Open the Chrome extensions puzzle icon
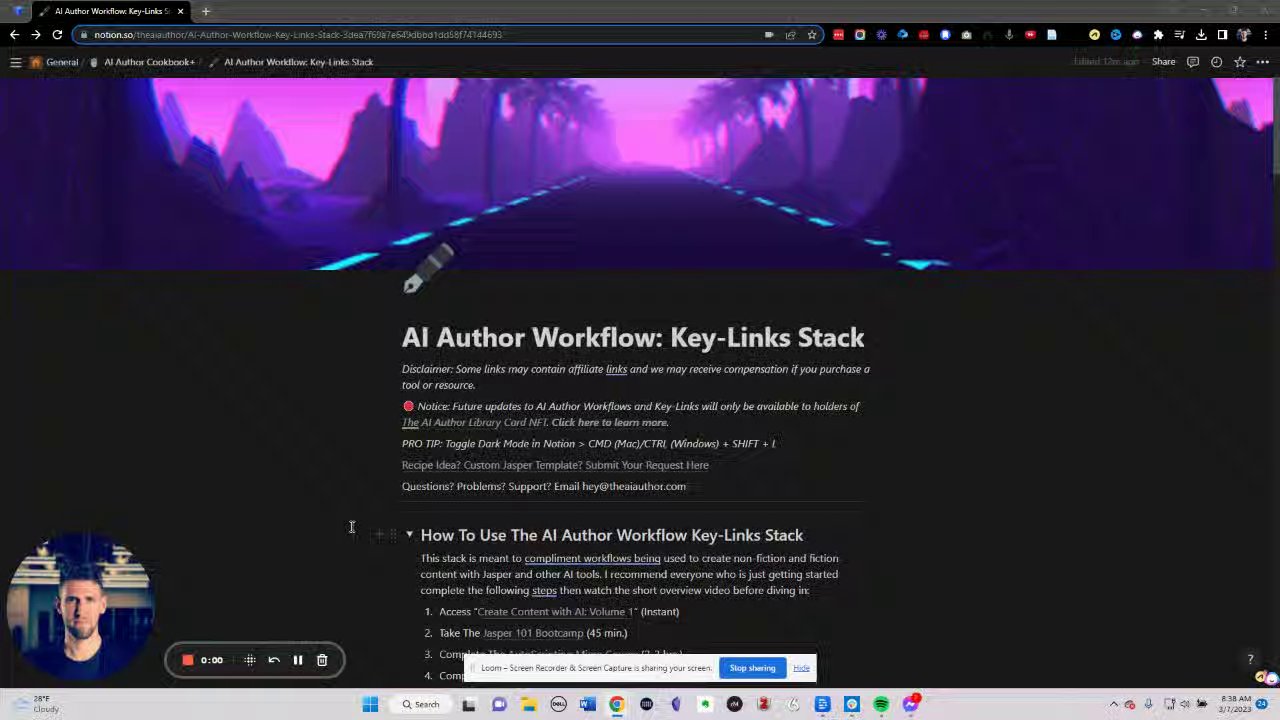The height and width of the screenshot is (720, 1280). coord(1158,35)
